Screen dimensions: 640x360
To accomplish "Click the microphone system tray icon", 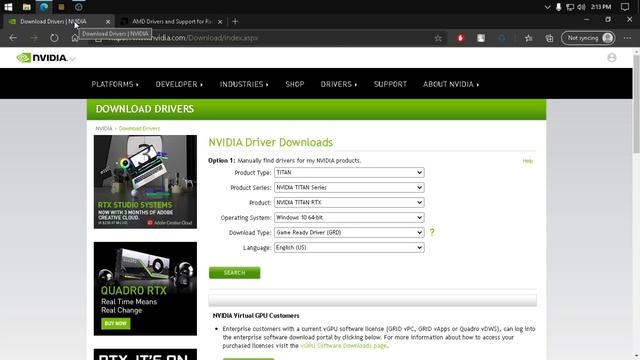I will click(x=558, y=7).
